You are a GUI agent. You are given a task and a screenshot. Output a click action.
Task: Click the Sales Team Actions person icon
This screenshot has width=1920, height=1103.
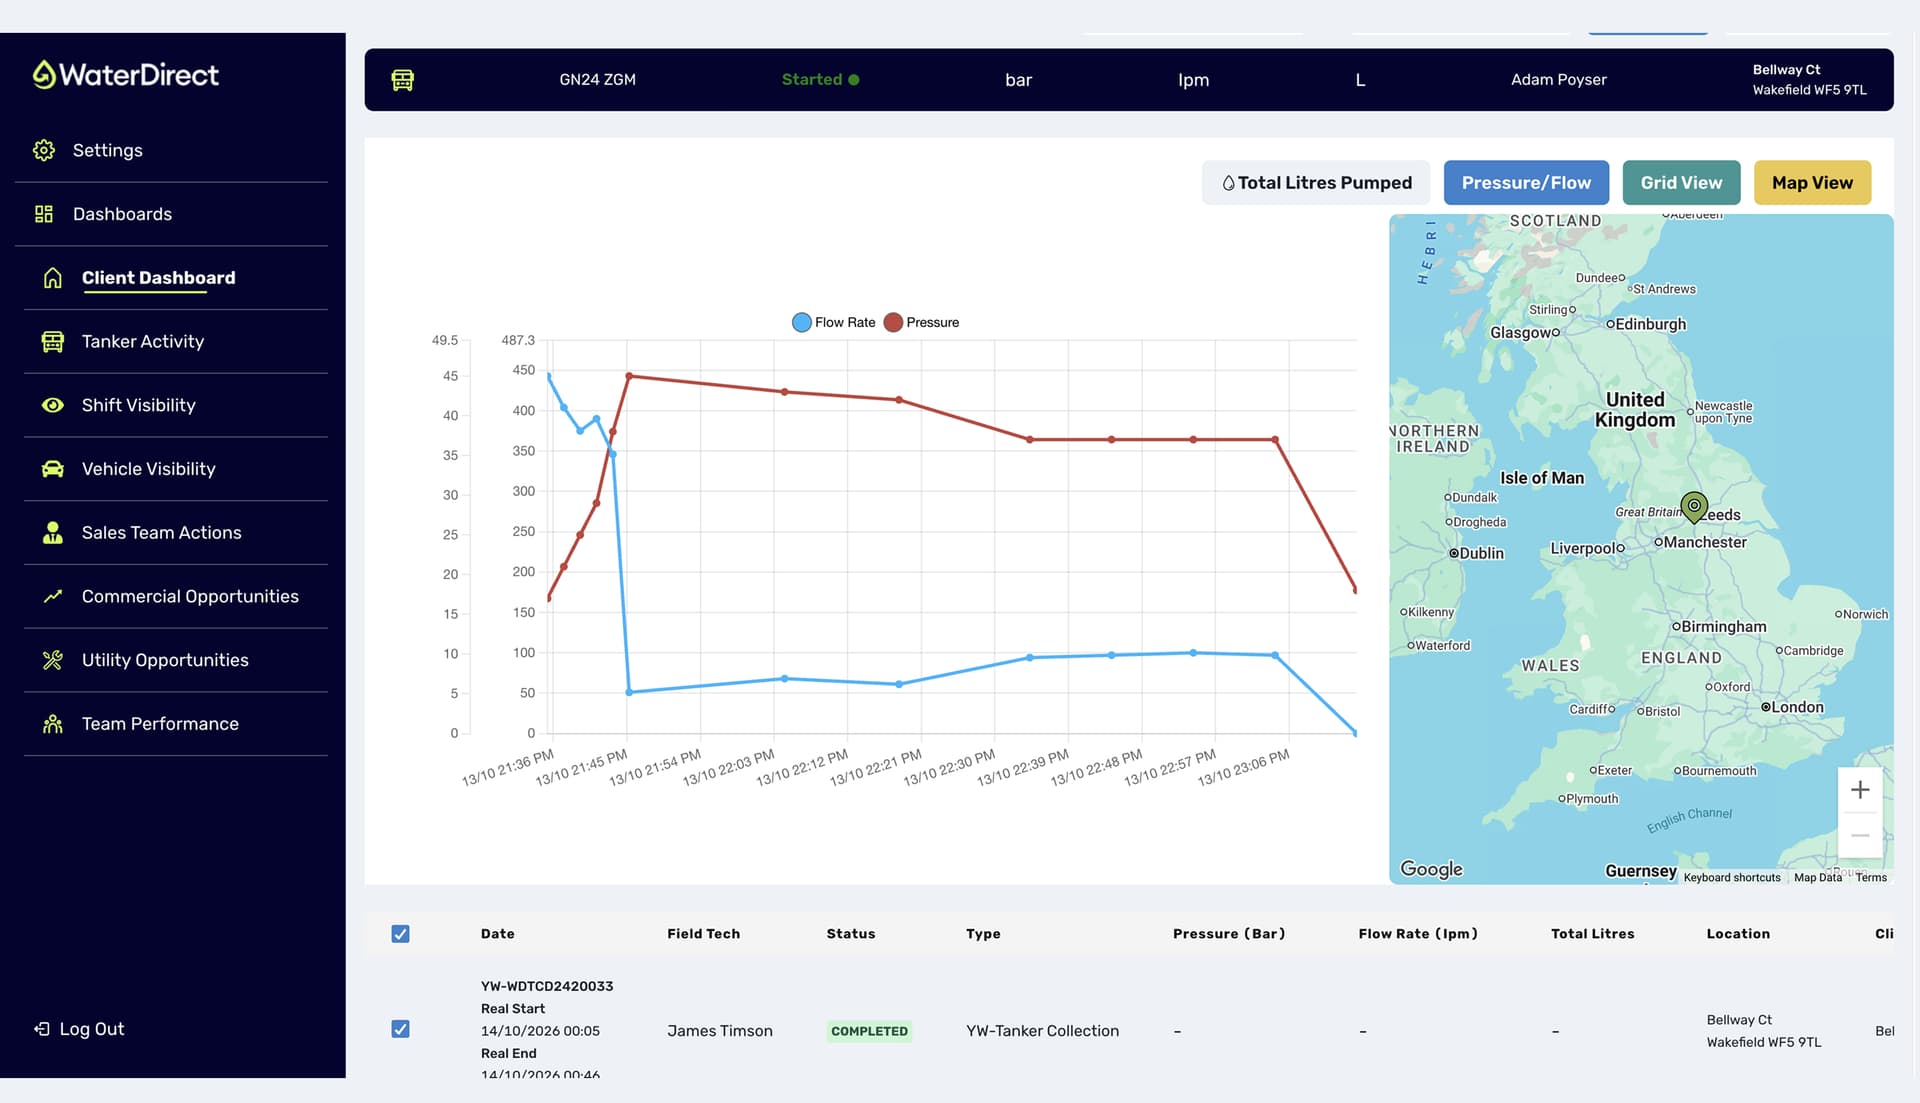tap(53, 533)
